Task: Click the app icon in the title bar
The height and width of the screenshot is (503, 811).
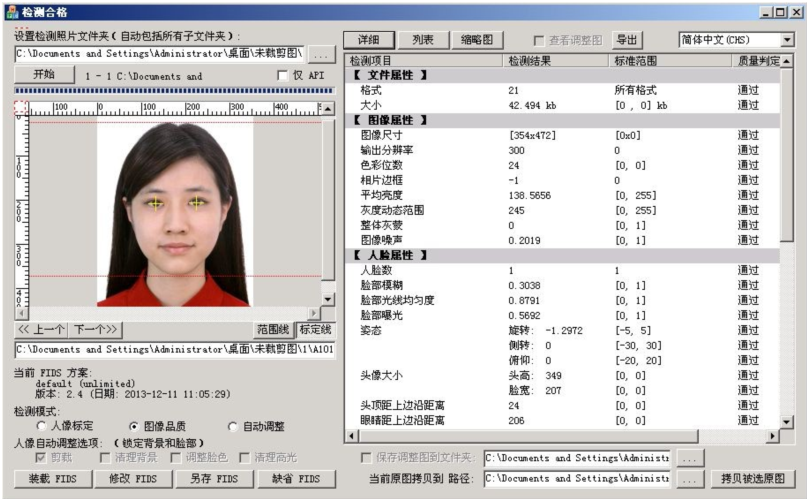Action: [12, 11]
